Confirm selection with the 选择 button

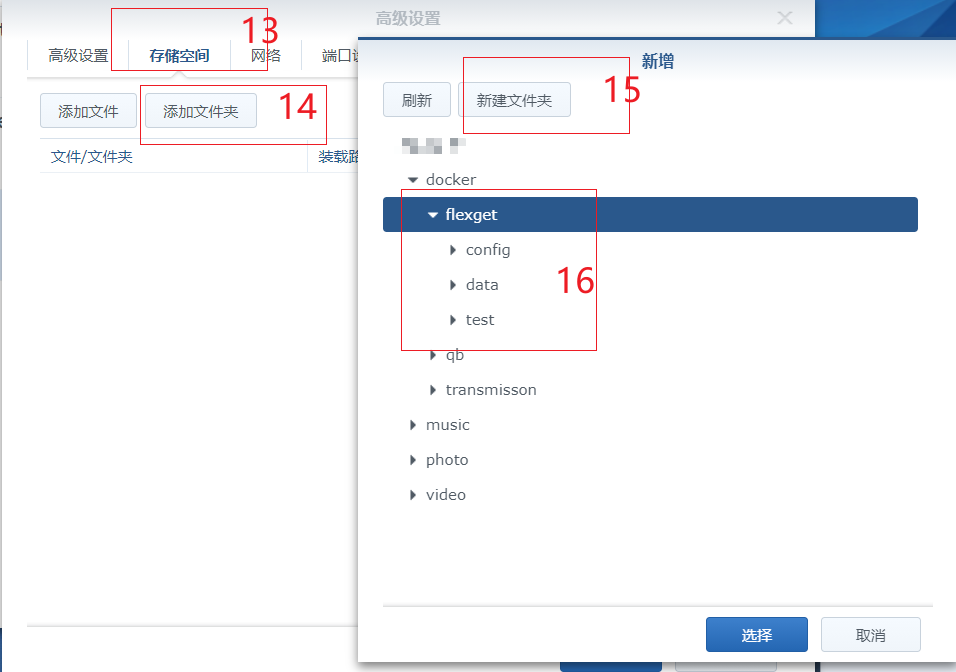pyautogui.click(x=757, y=634)
